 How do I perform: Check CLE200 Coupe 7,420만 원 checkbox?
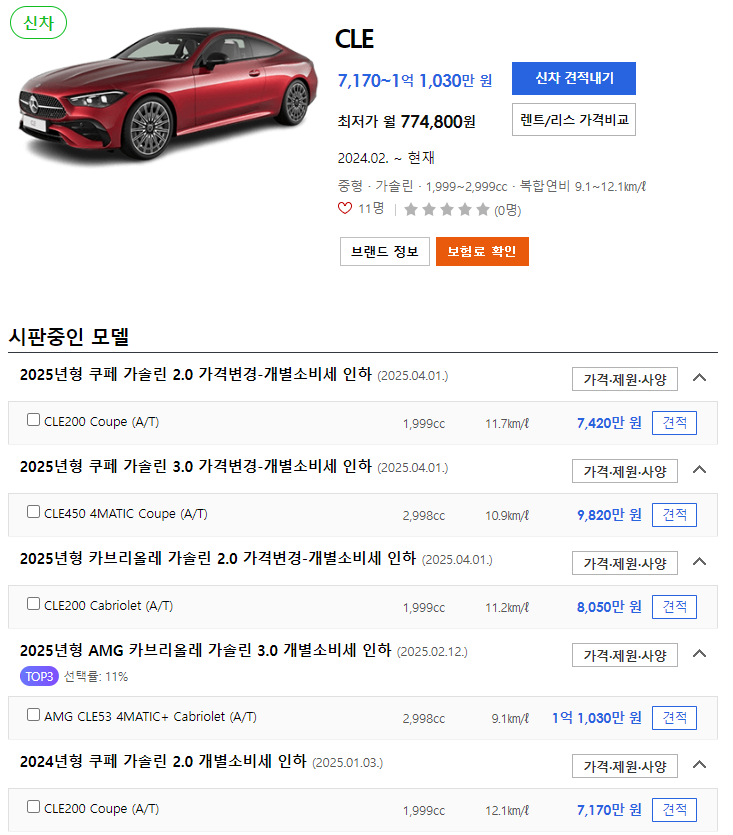[34, 420]
